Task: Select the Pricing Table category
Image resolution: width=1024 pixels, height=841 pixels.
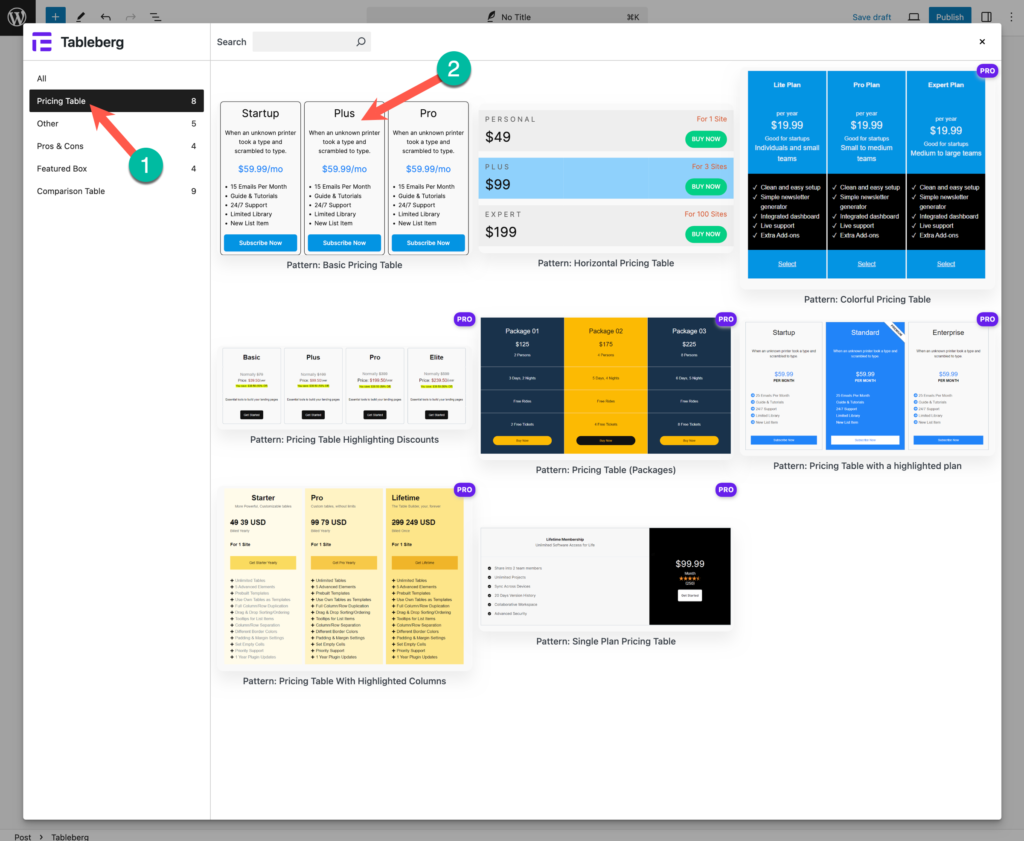Action: [x=116, y=101]
